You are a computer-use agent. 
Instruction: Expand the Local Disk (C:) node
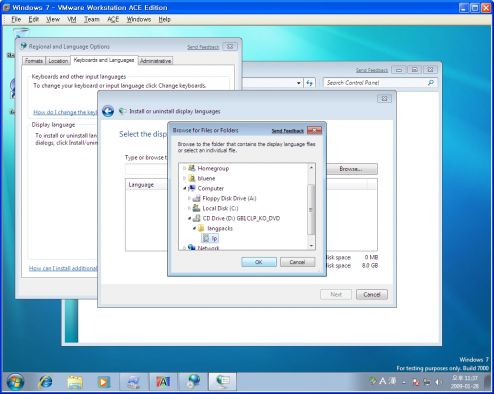pyautogui.click(x=189, y=208)
